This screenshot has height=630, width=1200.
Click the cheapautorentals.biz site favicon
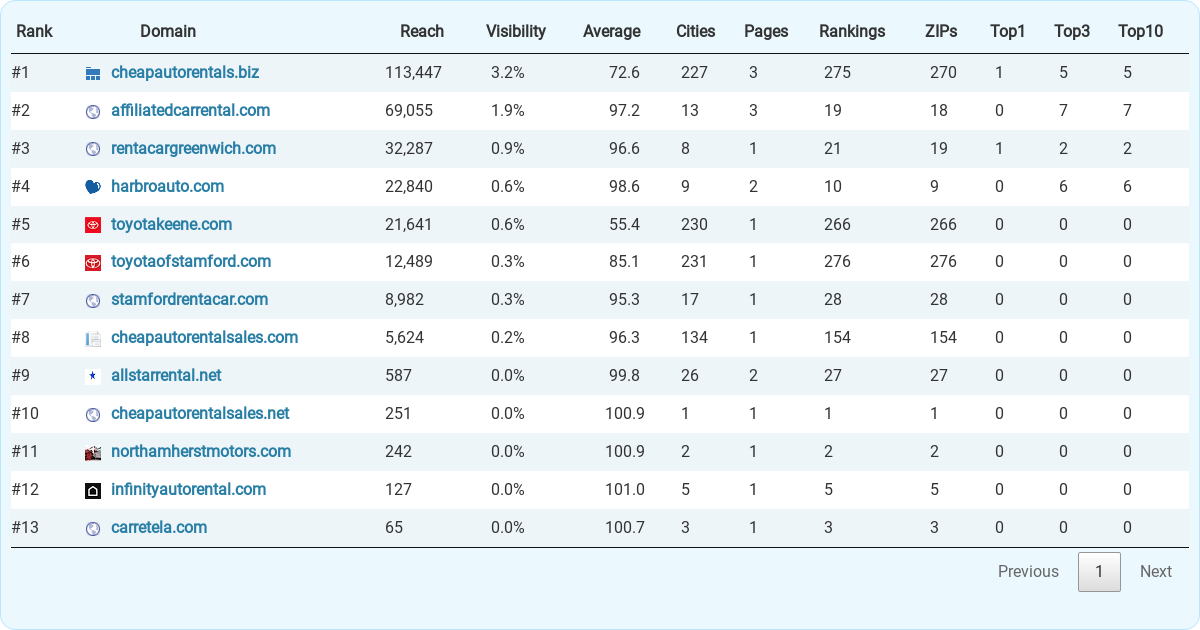(93, 72)
